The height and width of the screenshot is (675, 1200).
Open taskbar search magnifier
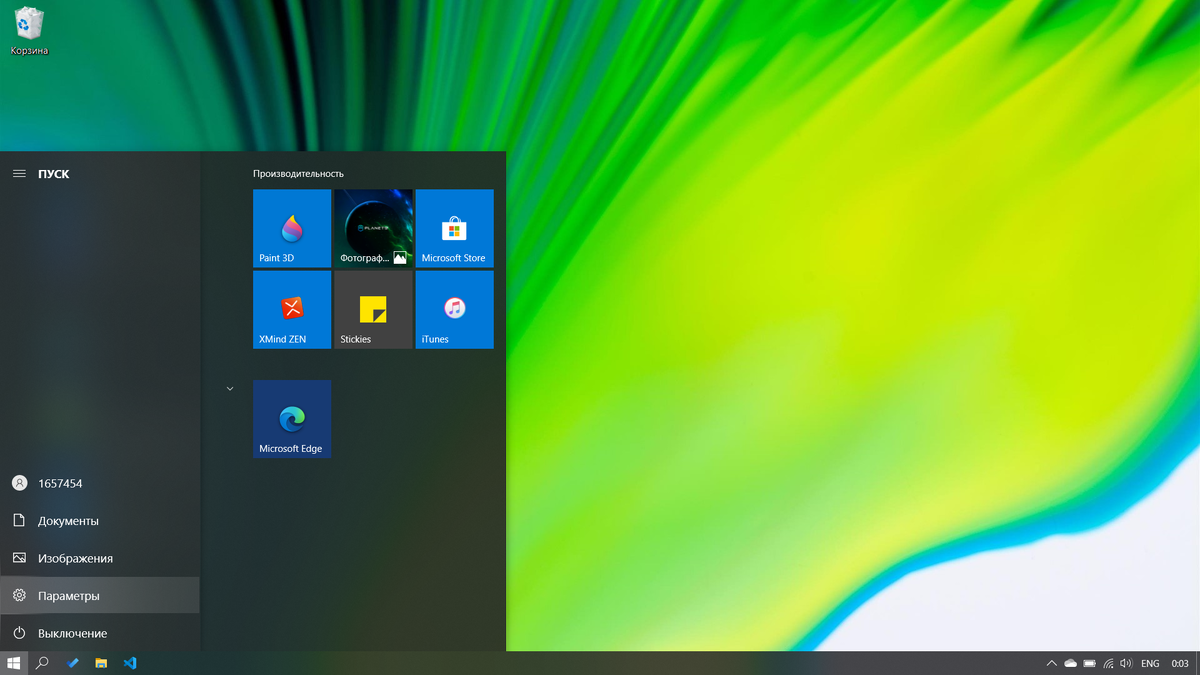point(42,663)
